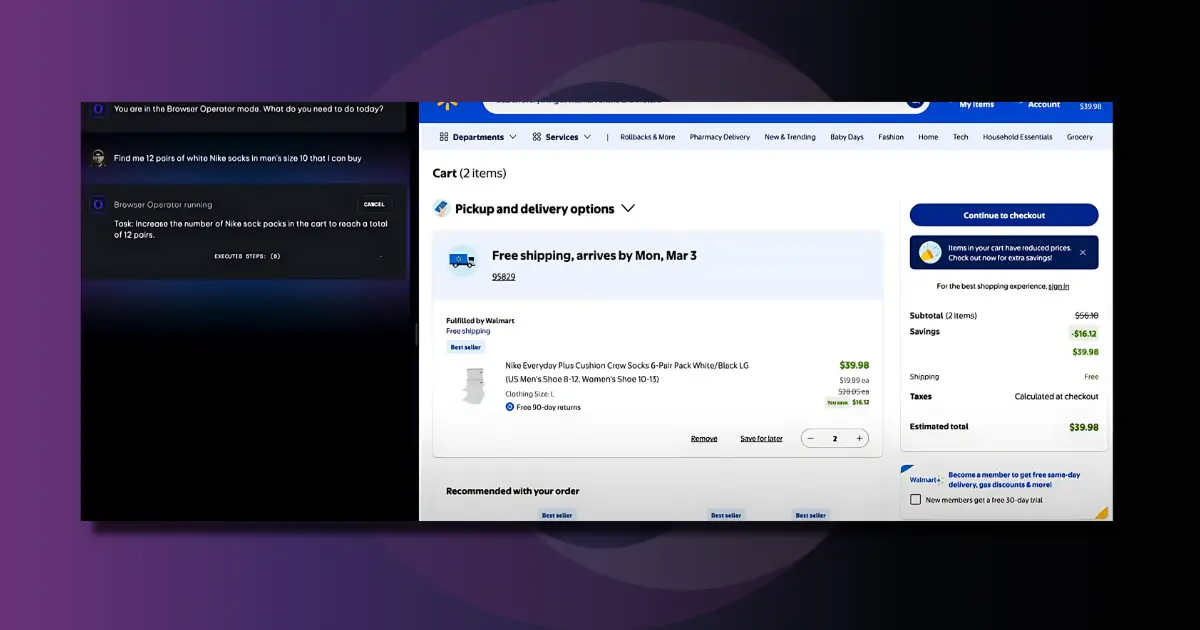
Task: Expand the Departments dropdown
Action: [x=514, y=136]
